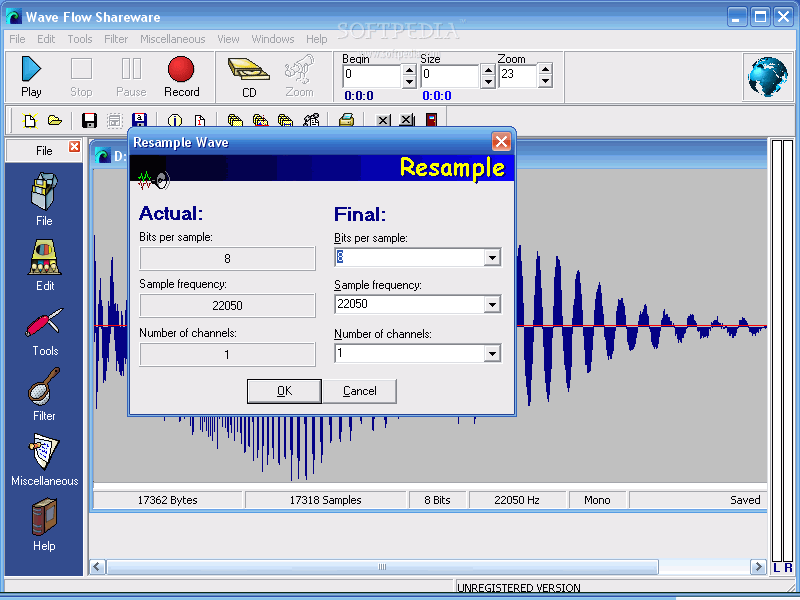Image resolution: width=800 pixels, height=600 pixels.
Task: Click the first X close-window toolbar icon
Action: point(383,120)
